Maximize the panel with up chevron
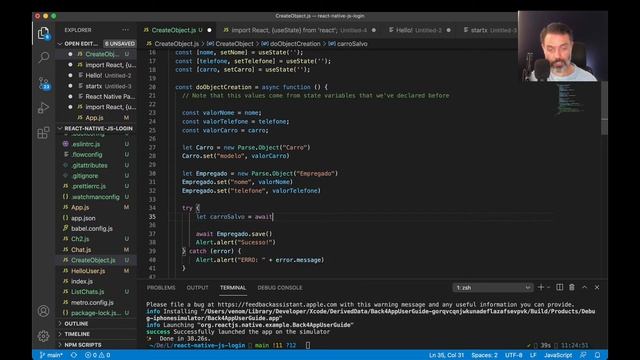 [x=584, y=287]
